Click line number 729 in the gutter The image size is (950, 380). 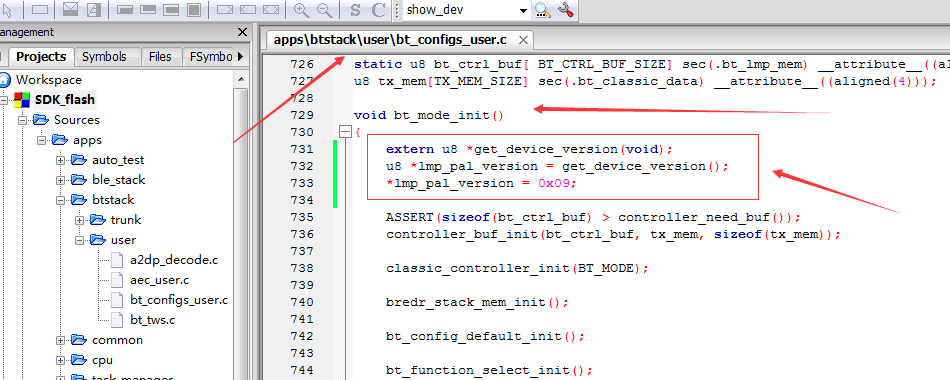coord(302,115)
